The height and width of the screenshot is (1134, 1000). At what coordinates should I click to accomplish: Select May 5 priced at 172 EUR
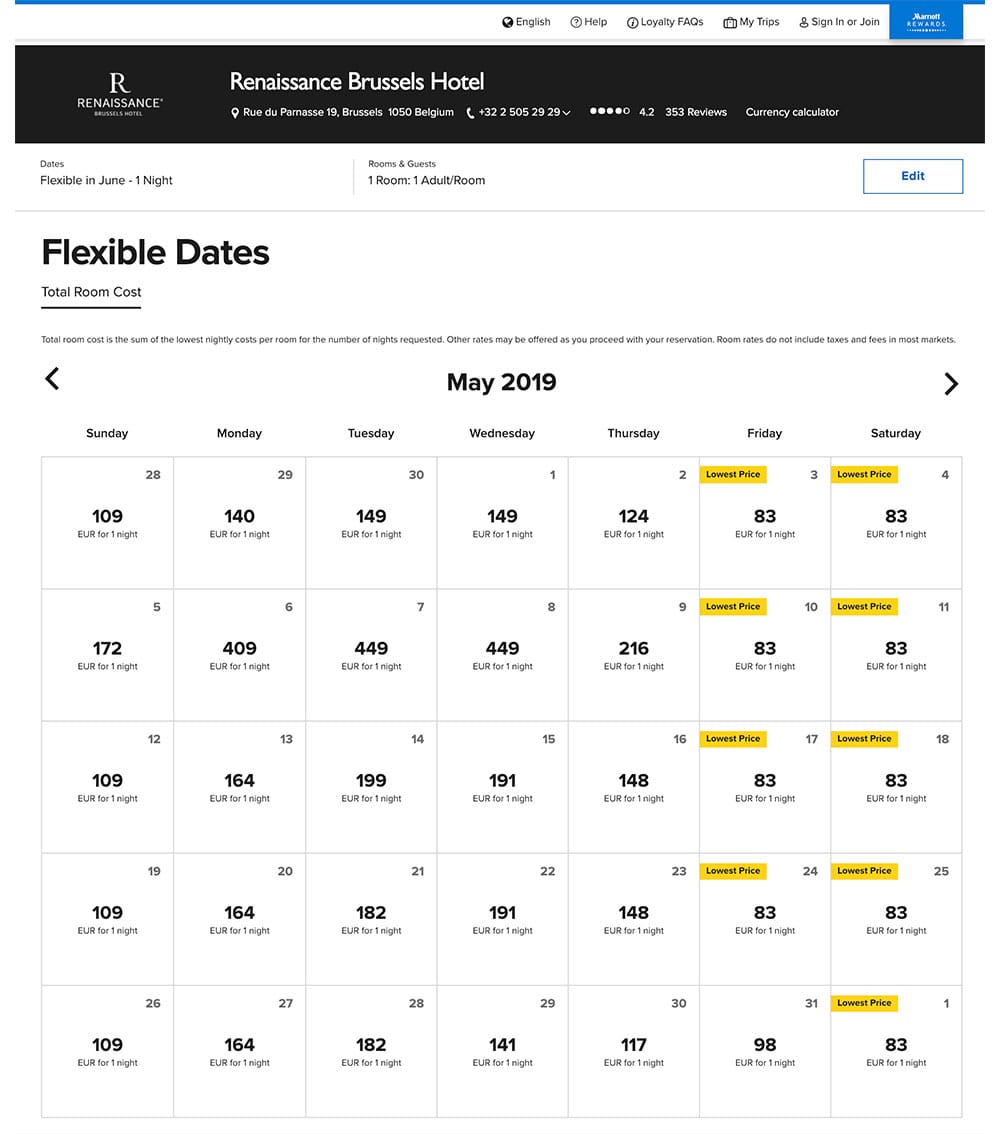[x=107, y=655]
